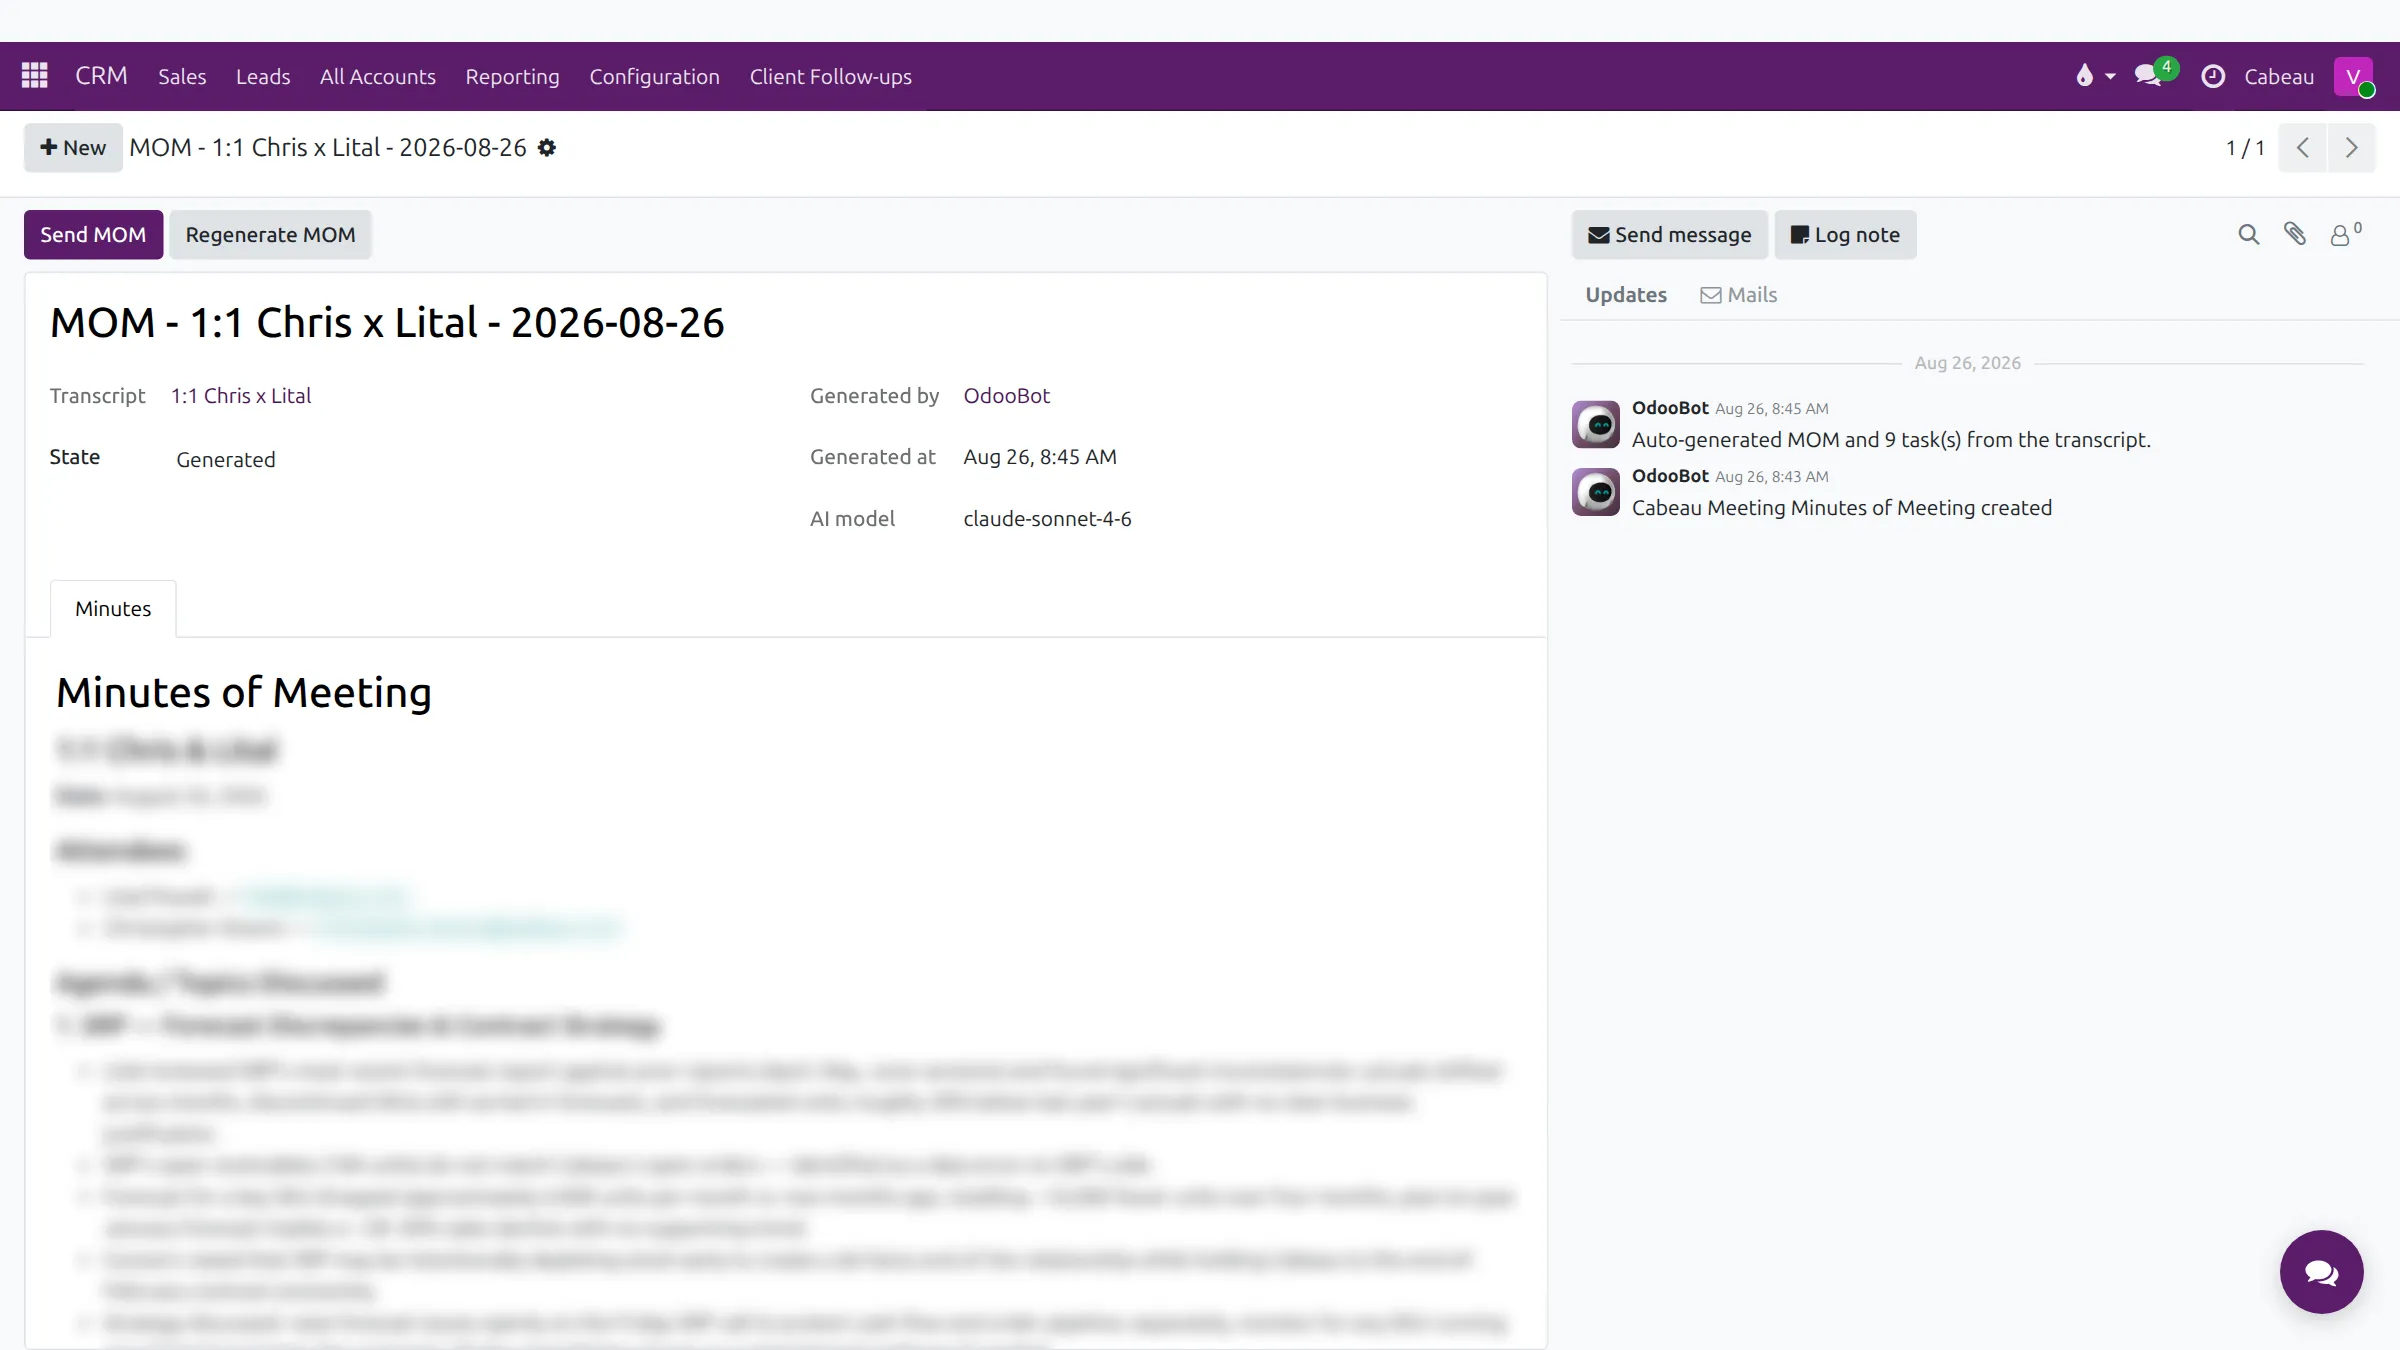Open the conversations messages icon
The height and width of the screenshot is (1350, 2400).
click(2154, 75)
